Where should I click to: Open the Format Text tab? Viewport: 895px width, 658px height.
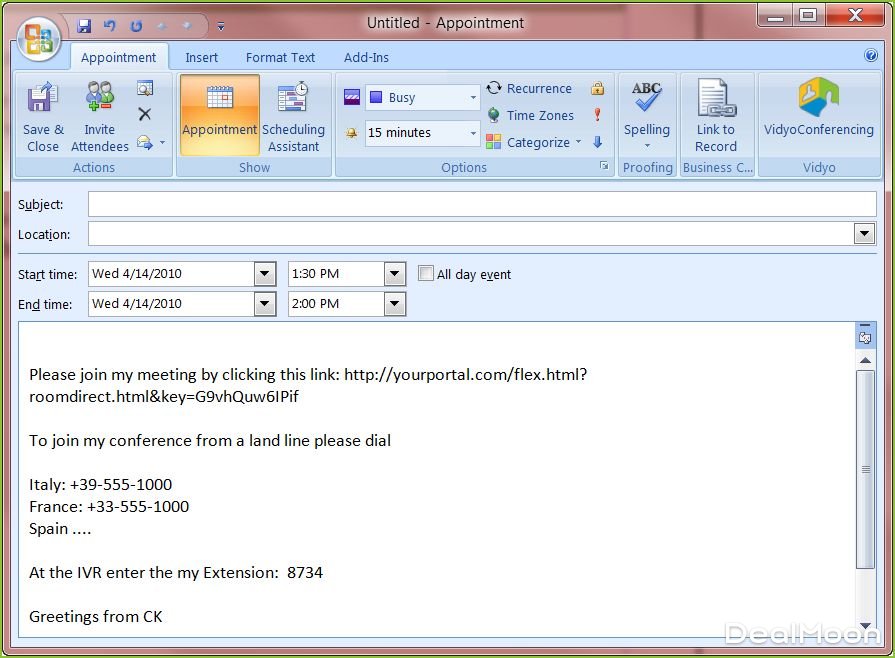(280, 58)
